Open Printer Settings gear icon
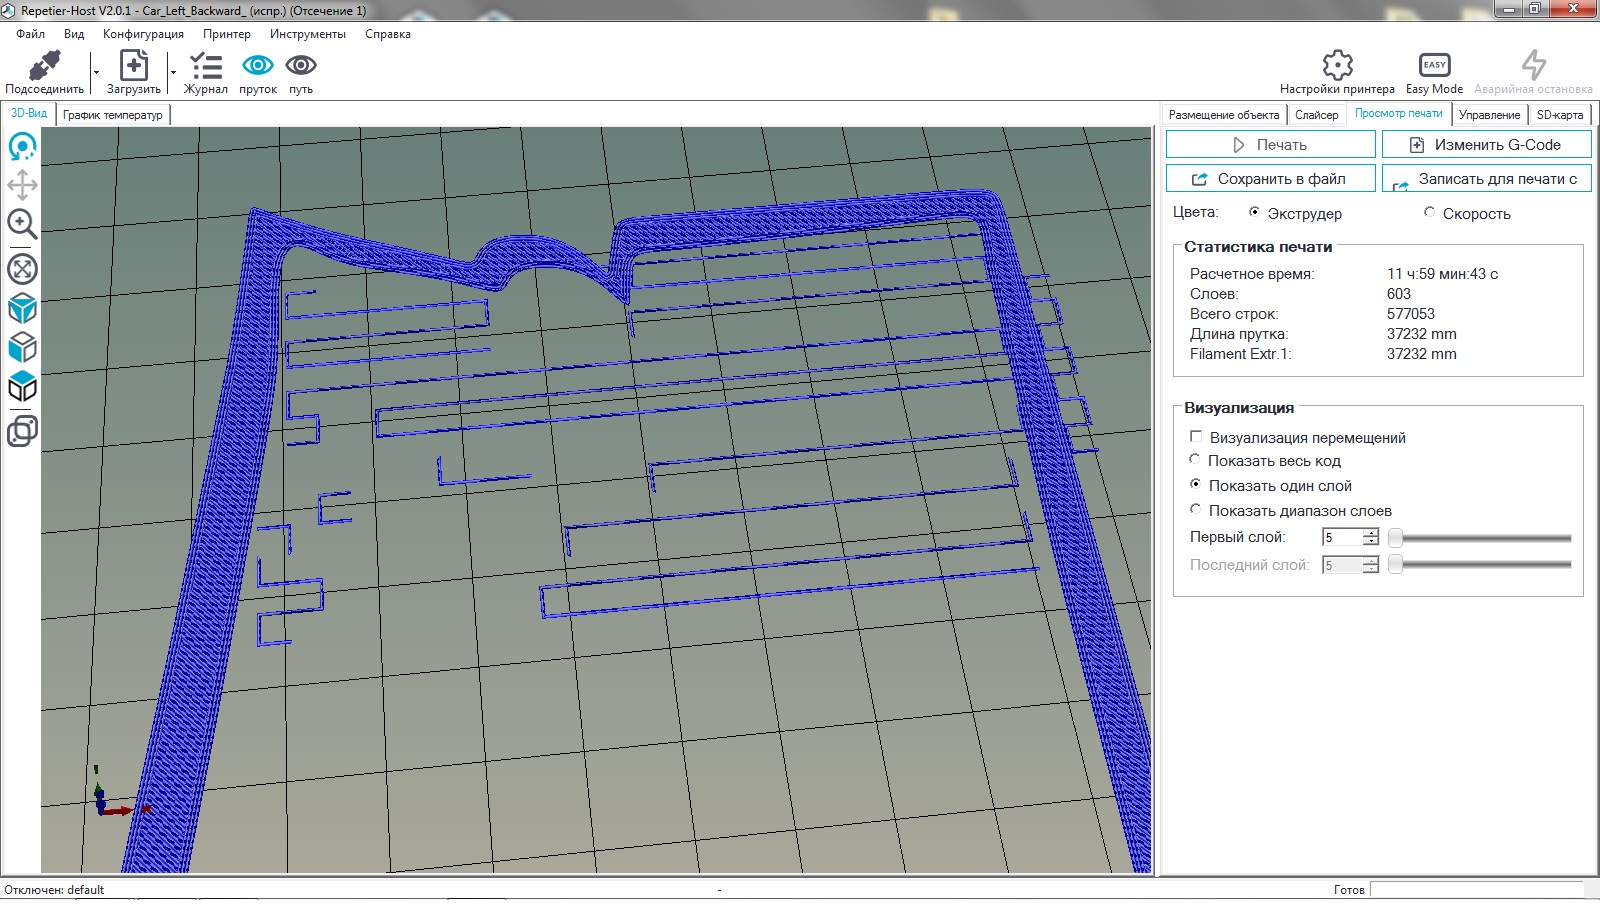The width and height of the screenshot is (1600, 908). (x=1337, y=66)
